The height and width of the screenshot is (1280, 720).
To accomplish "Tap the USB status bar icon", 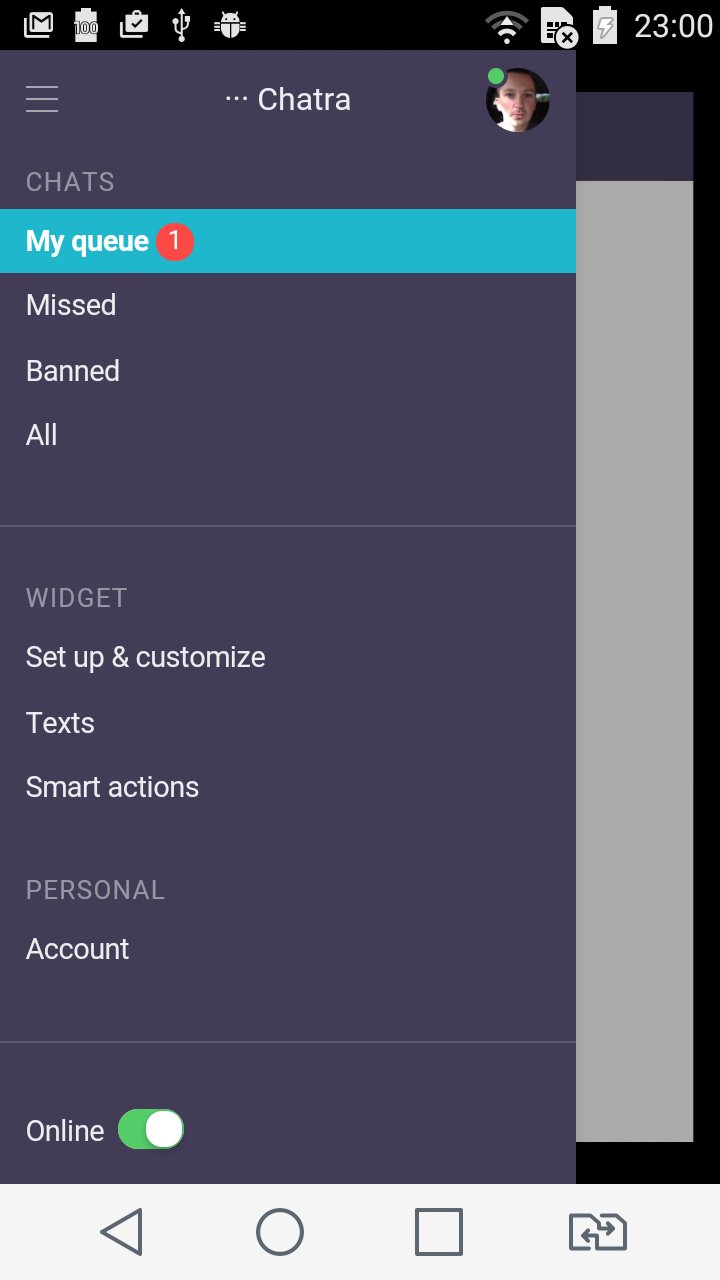I will (181, 25).
